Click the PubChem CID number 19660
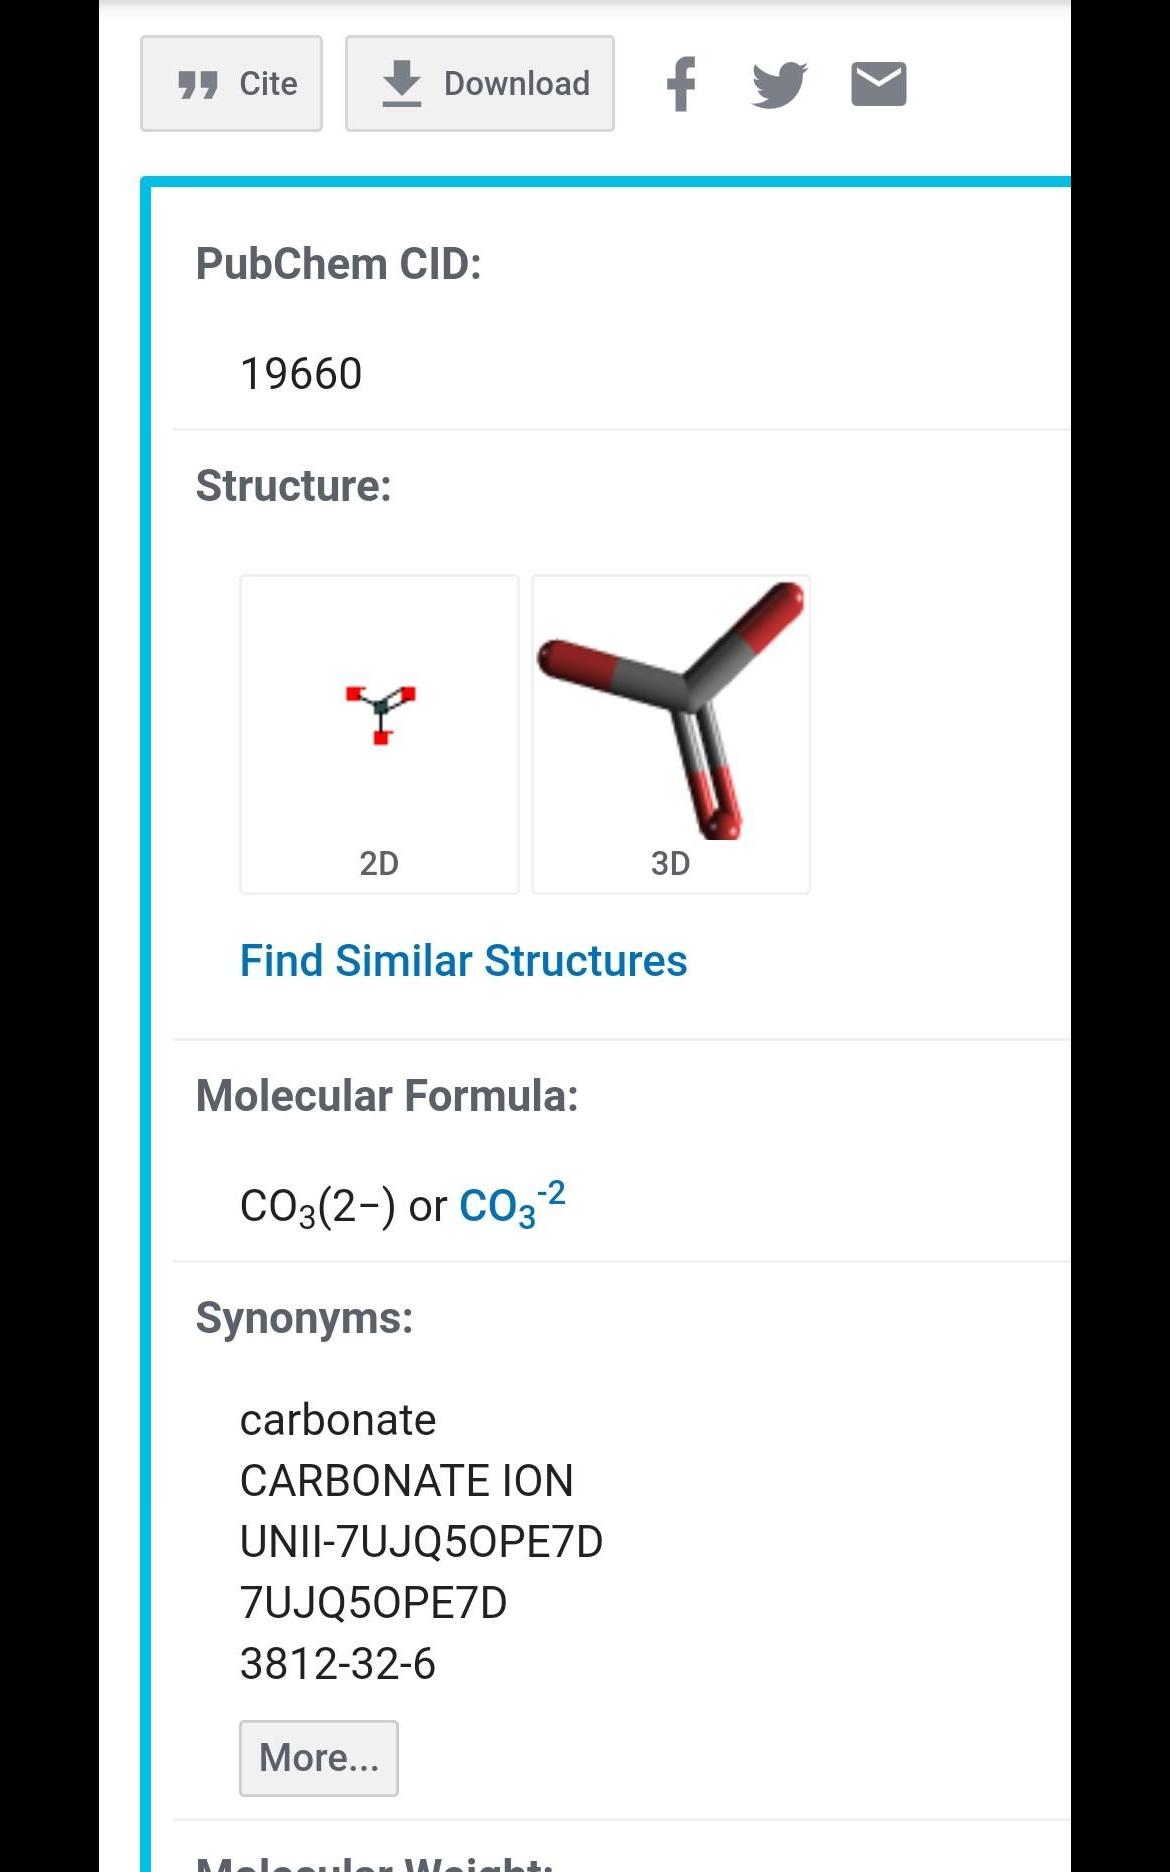 tap(301, 374)
